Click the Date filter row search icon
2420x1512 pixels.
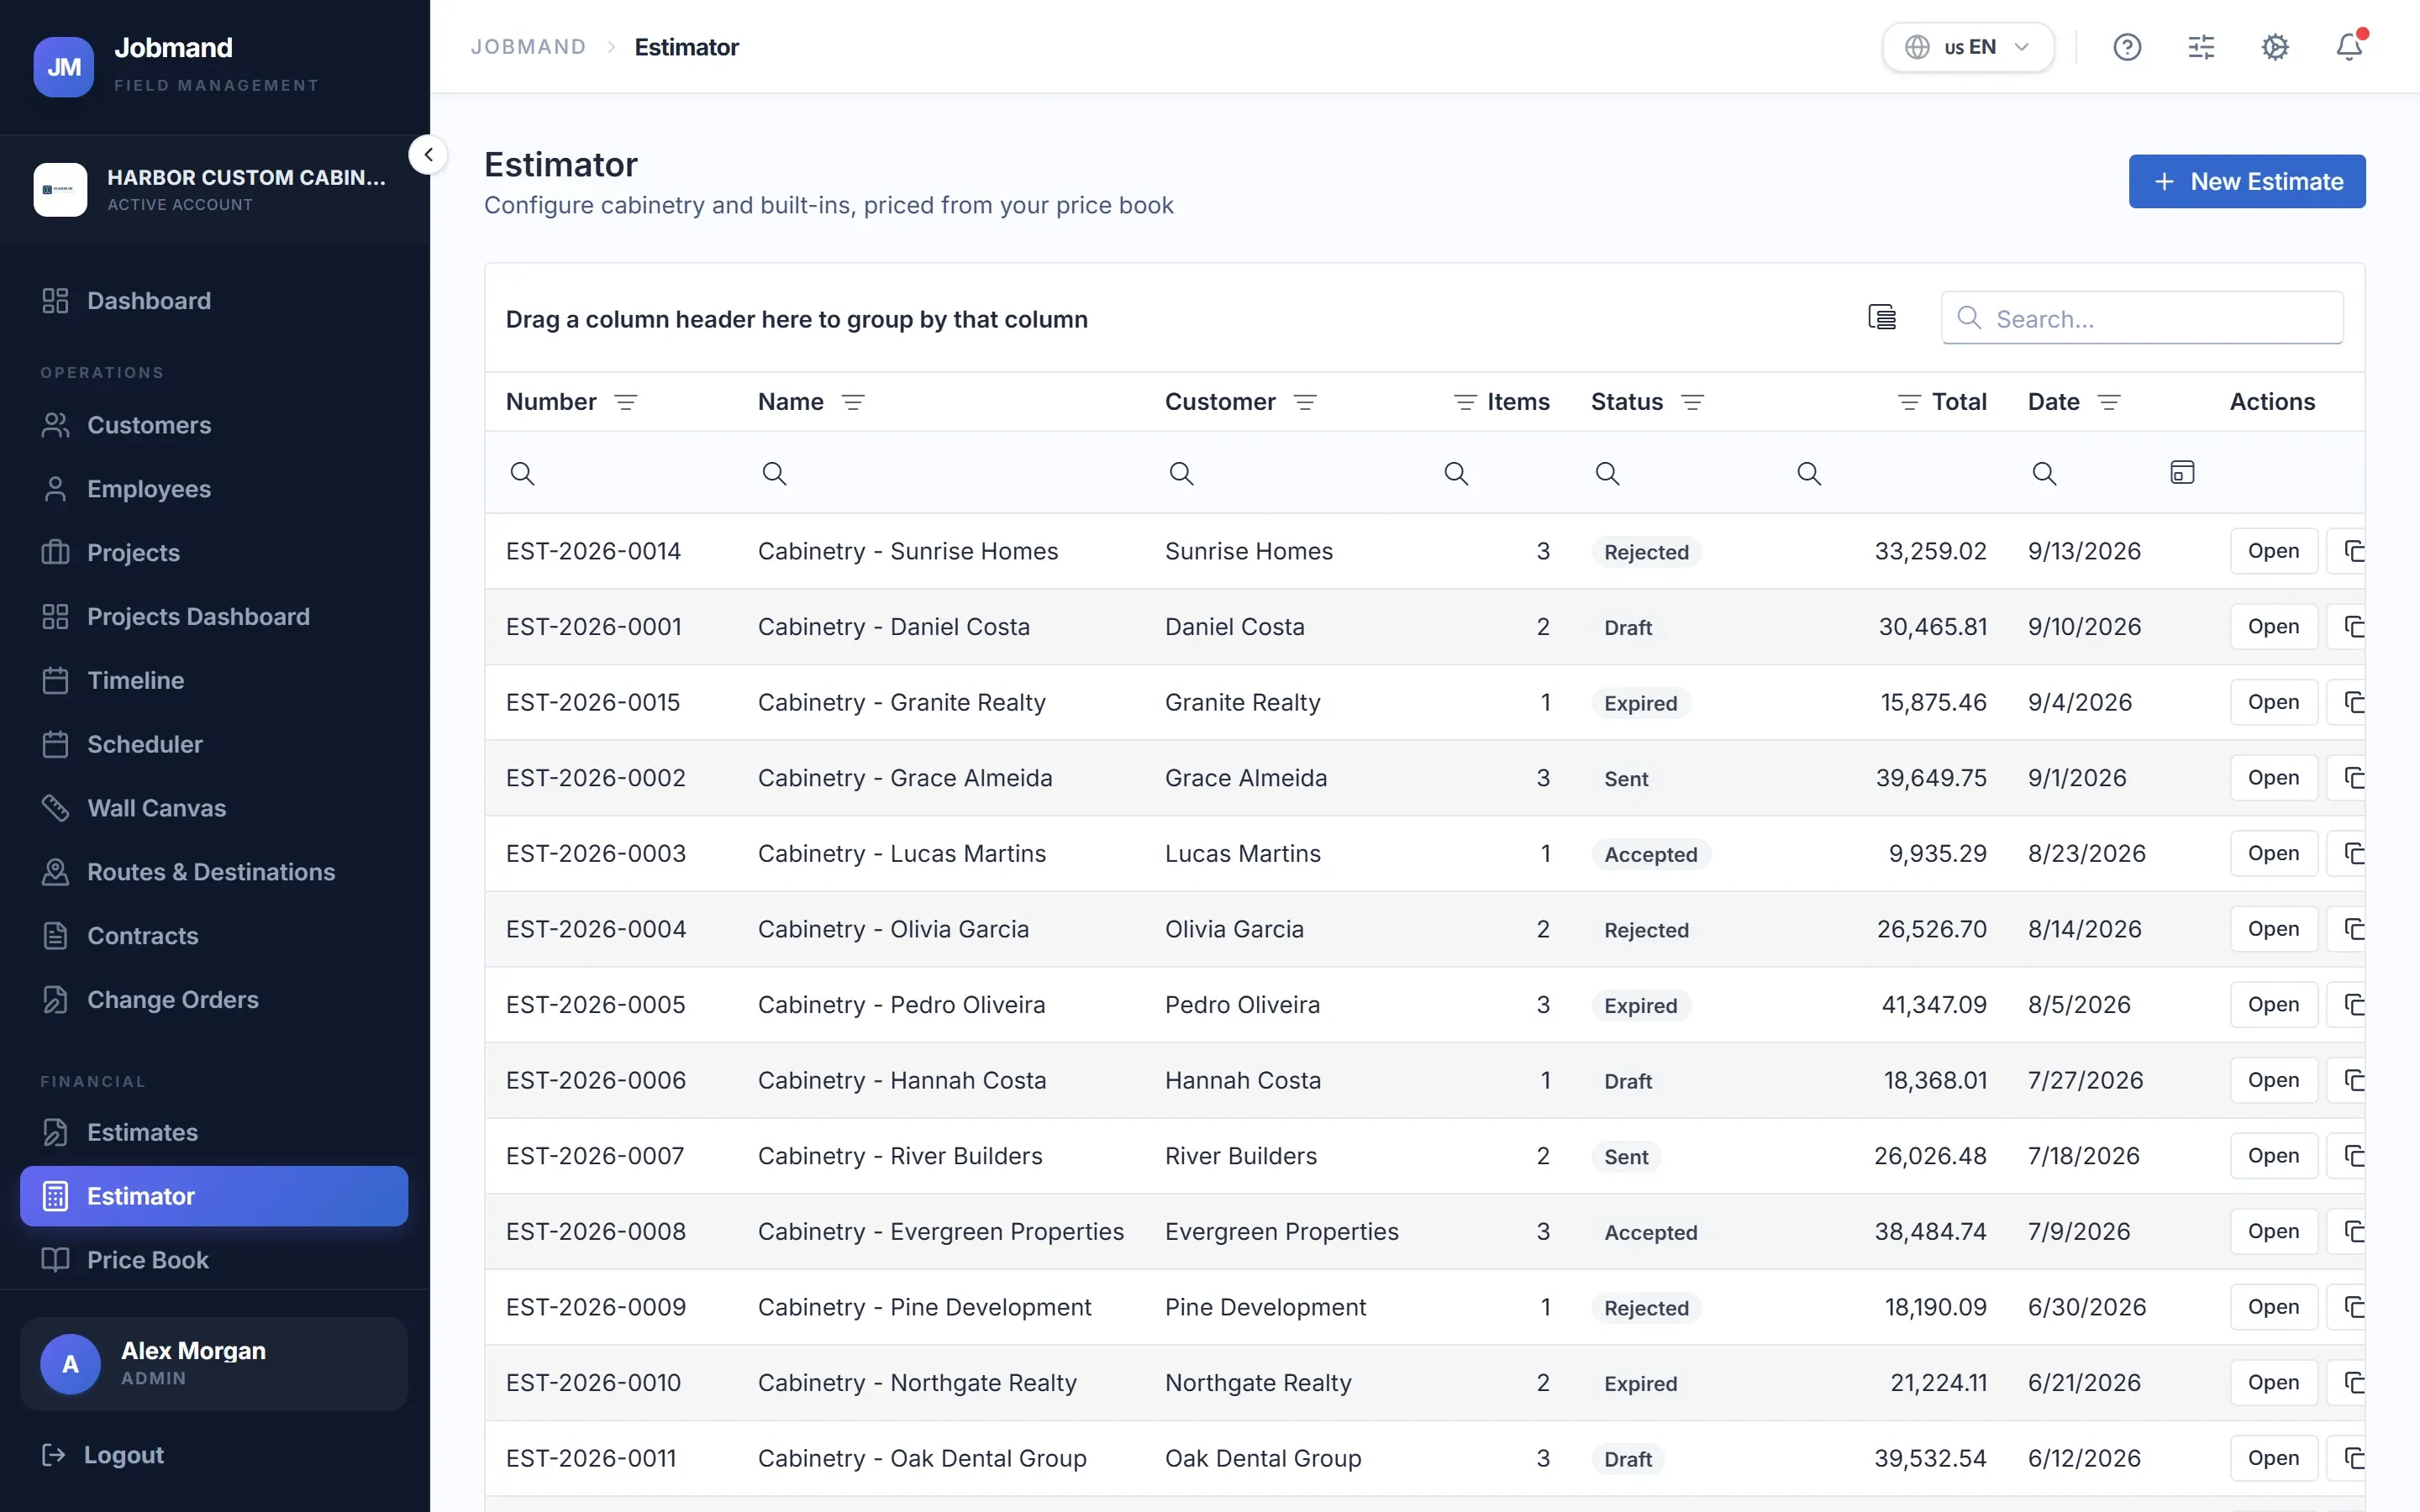[2044, 473]
